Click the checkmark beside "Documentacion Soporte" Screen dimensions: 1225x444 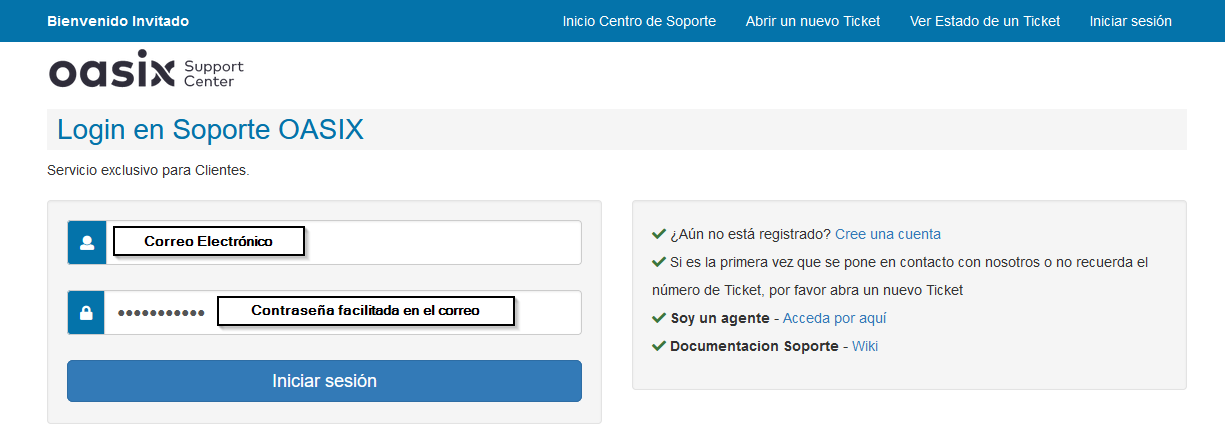[659, 346]
